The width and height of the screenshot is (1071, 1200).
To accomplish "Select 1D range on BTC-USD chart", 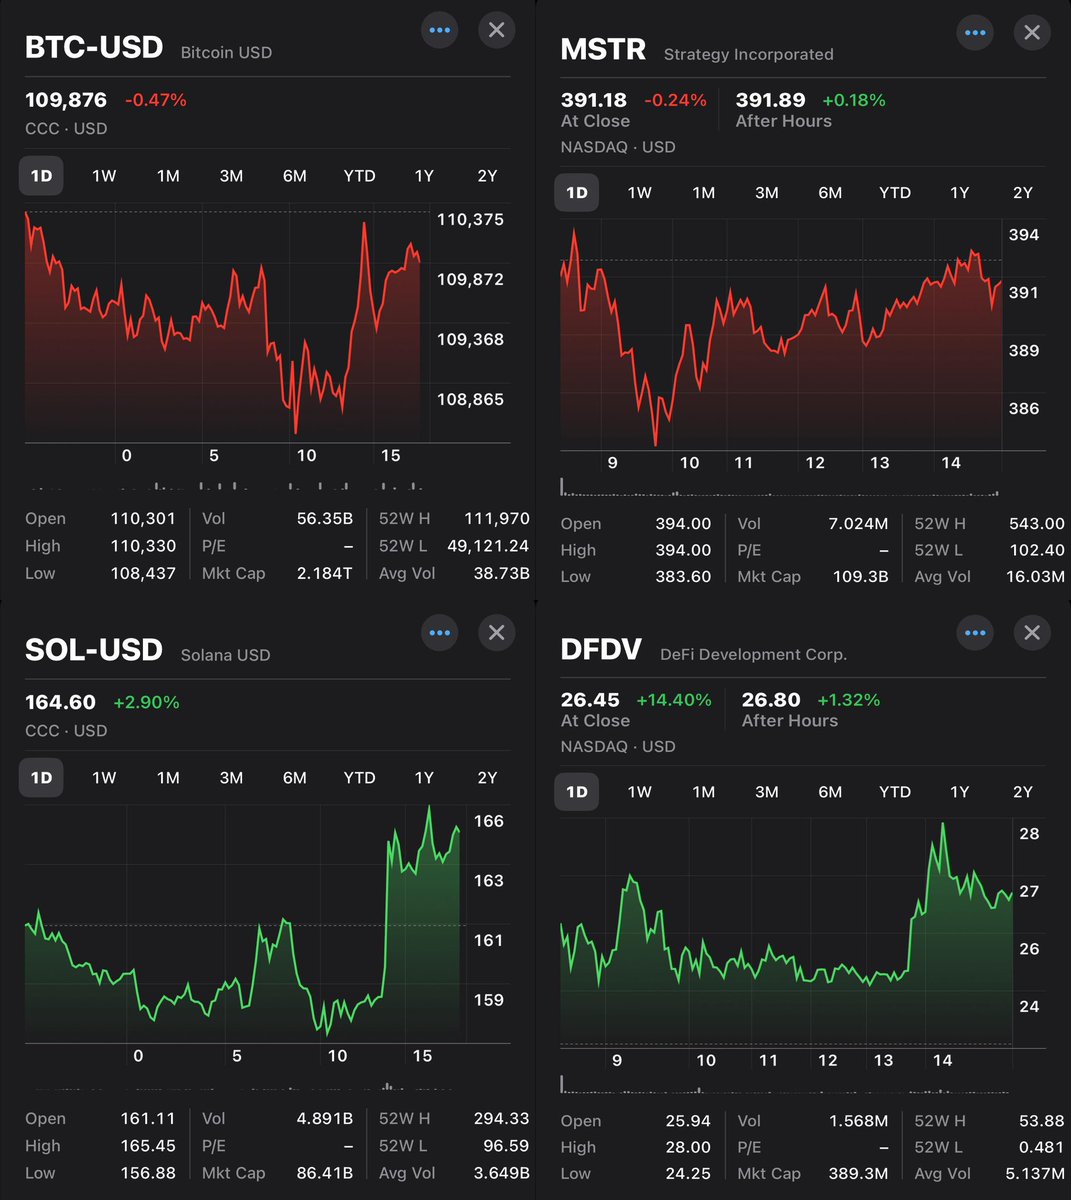I will tap(41, 176).
